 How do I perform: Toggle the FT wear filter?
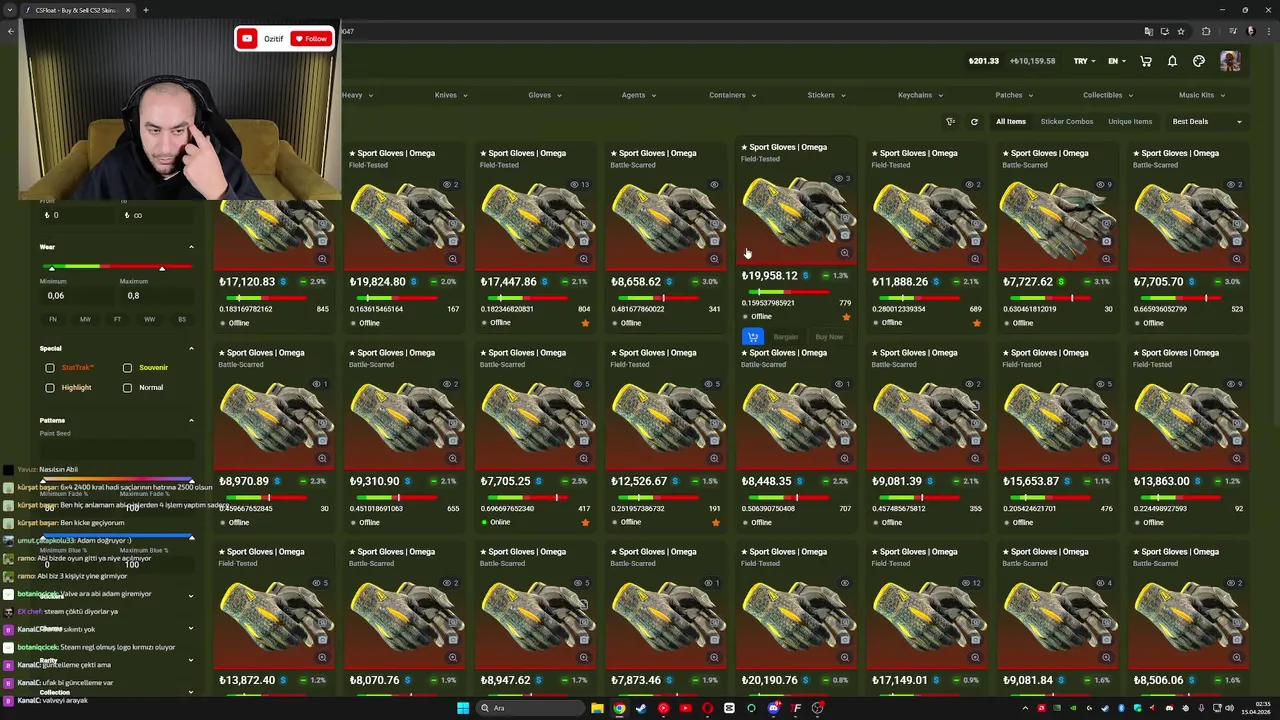tap(117, 319)
